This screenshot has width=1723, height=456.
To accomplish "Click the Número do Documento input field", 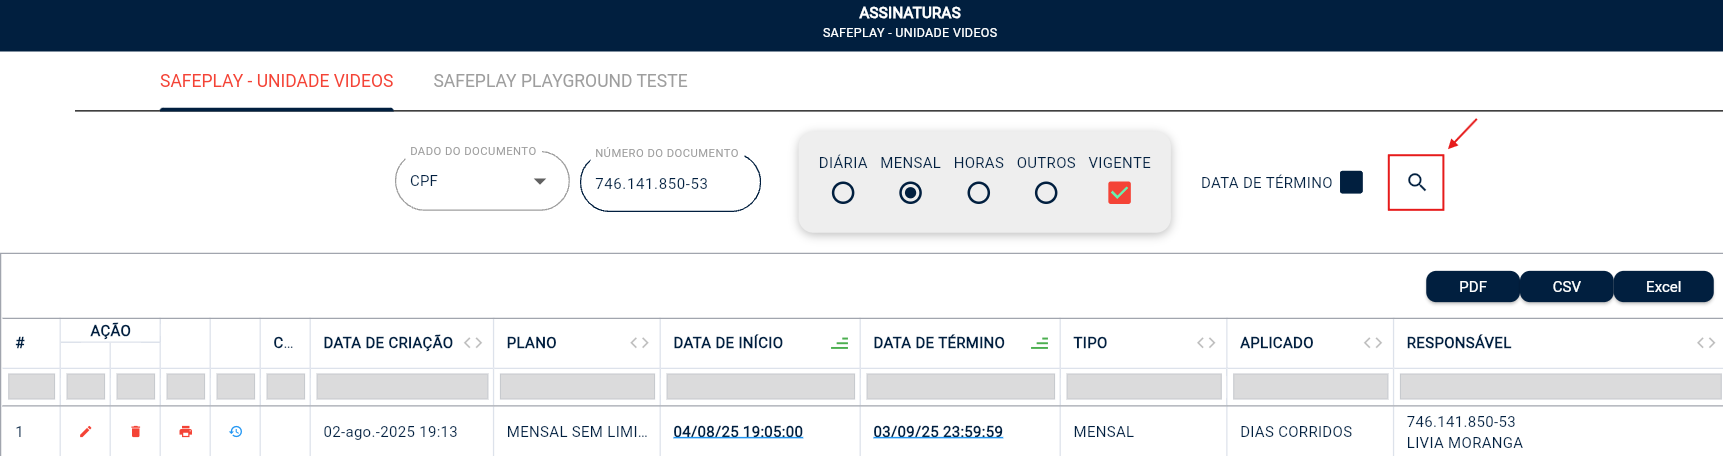I will pyautogui.click(x=669, y=184).
